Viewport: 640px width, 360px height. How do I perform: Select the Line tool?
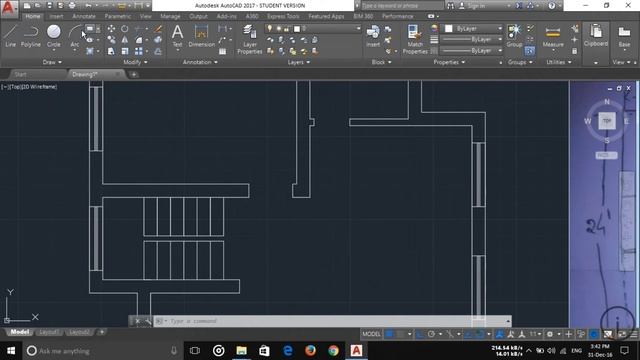(11, 36)
